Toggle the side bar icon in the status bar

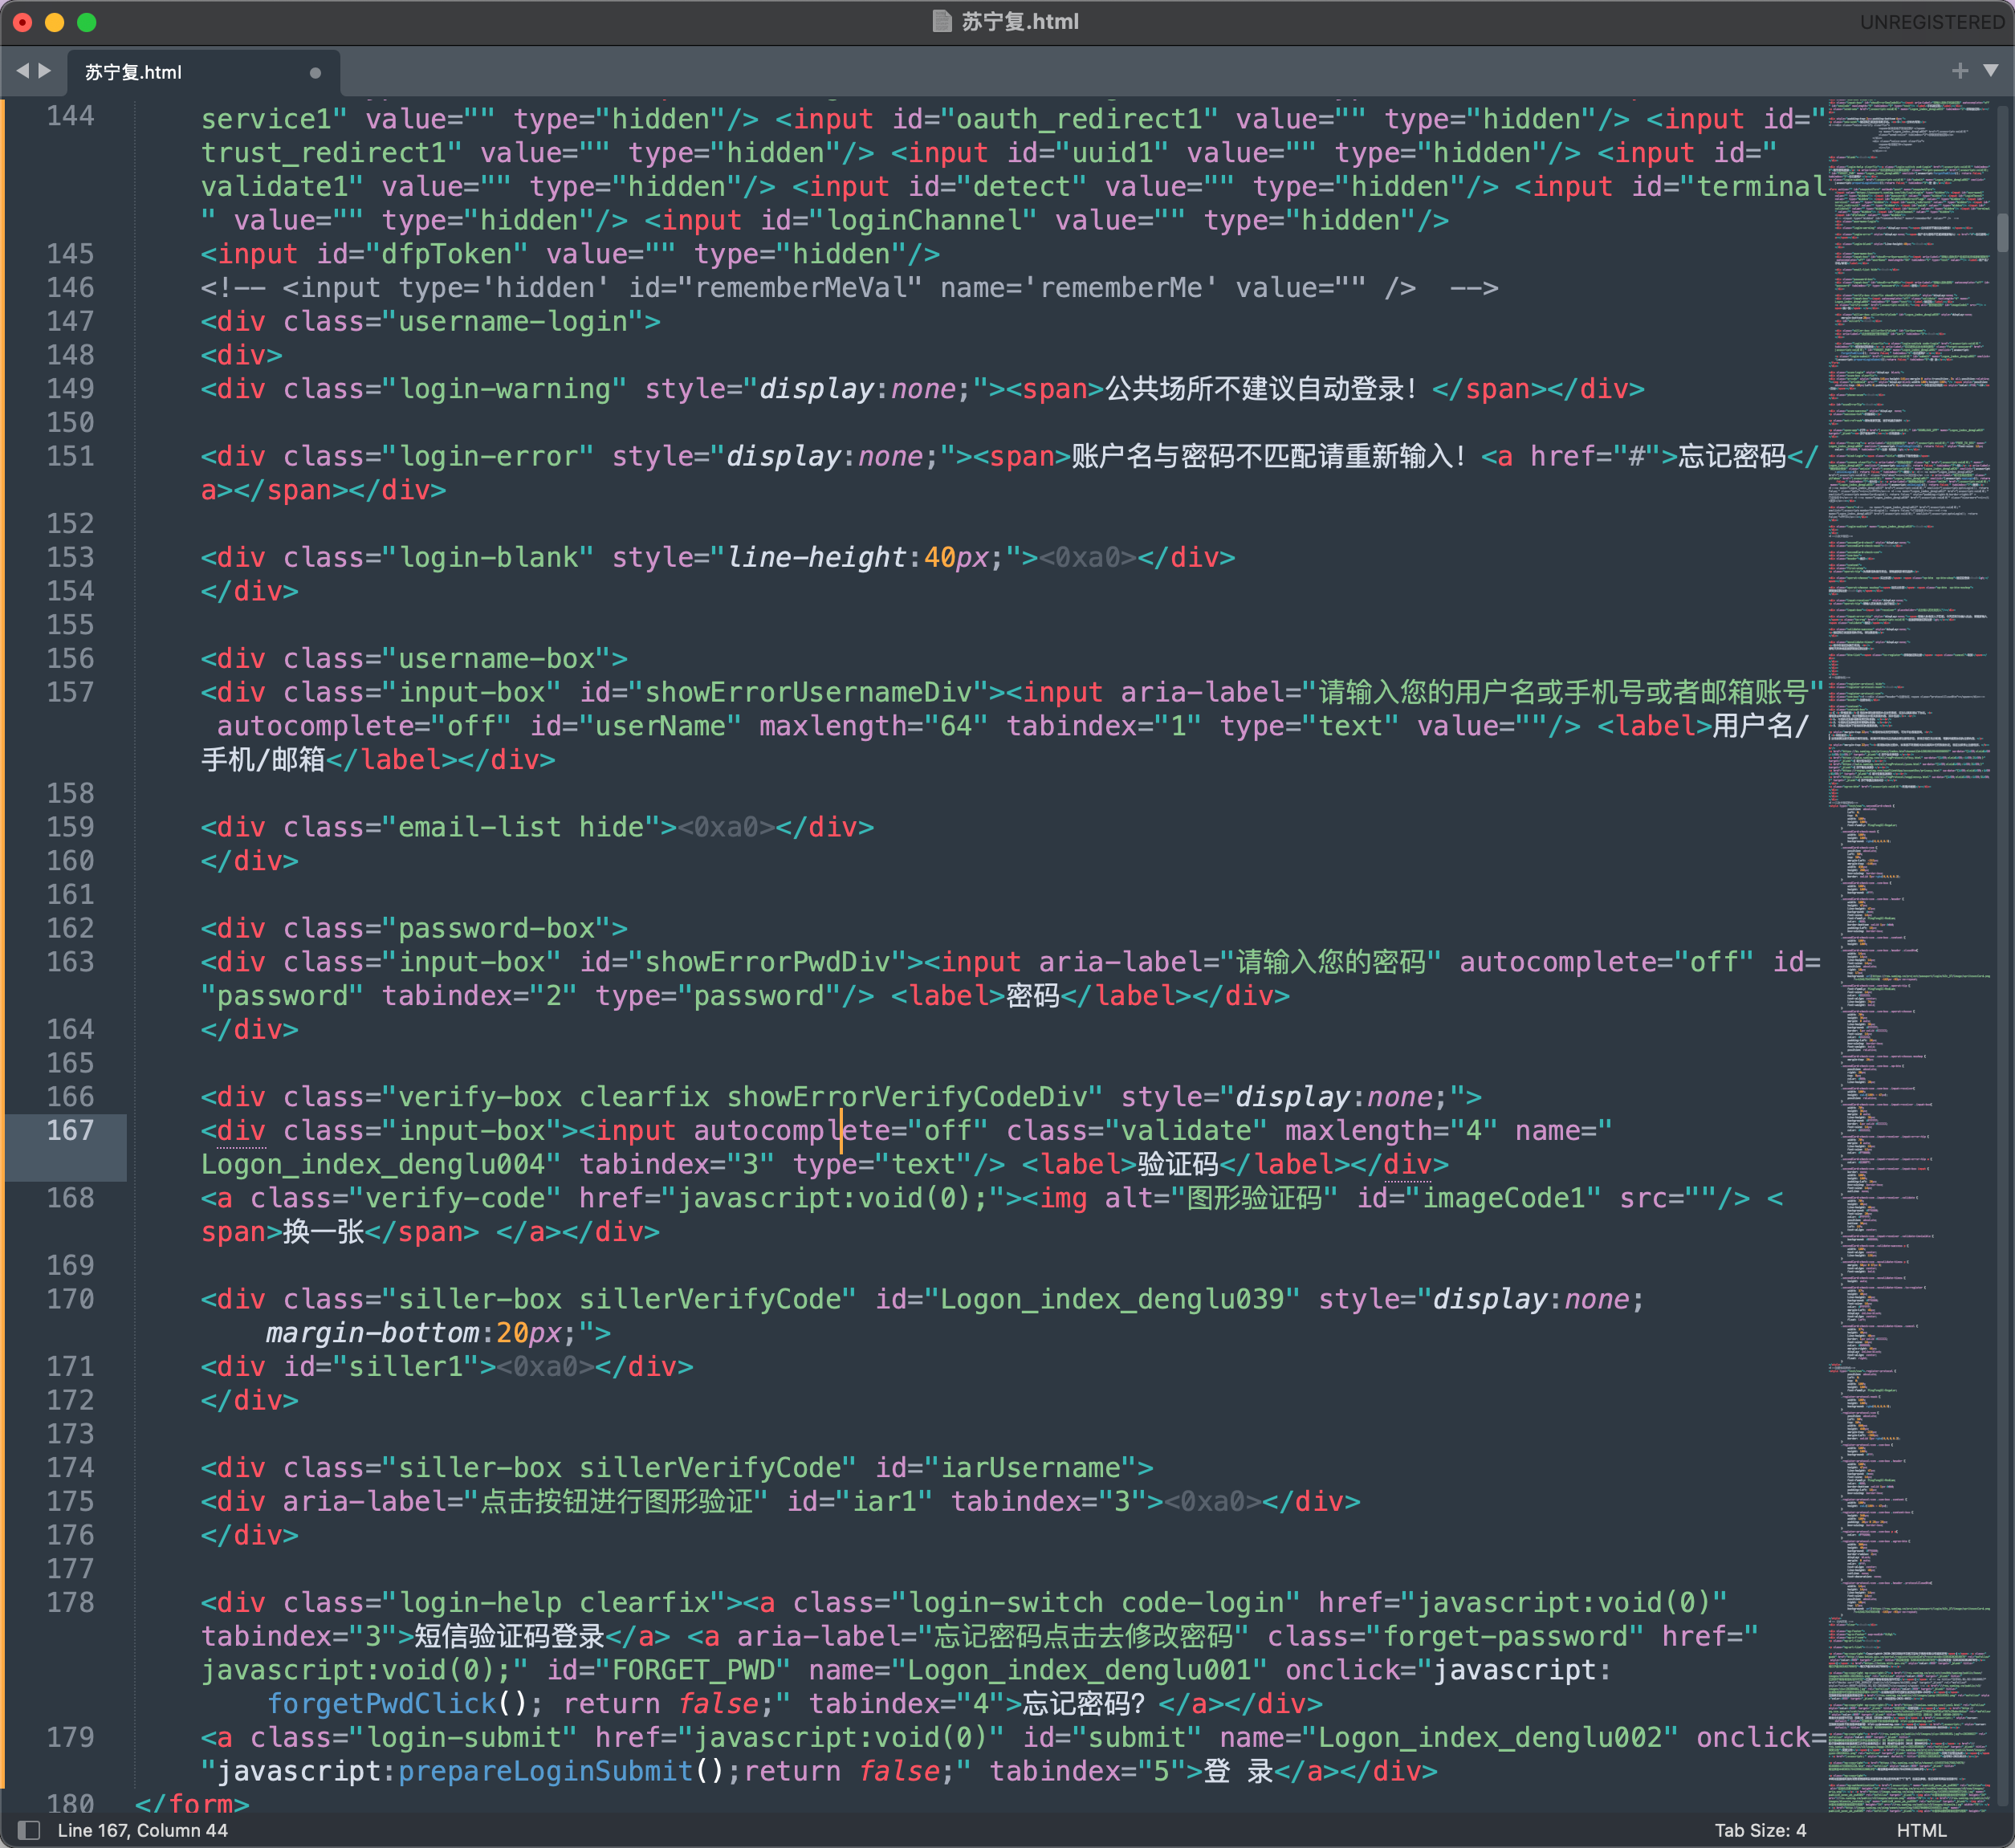29,1830
